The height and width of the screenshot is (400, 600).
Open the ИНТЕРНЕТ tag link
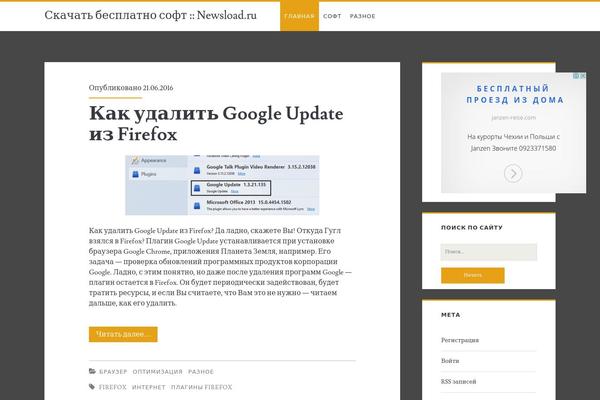148,387
